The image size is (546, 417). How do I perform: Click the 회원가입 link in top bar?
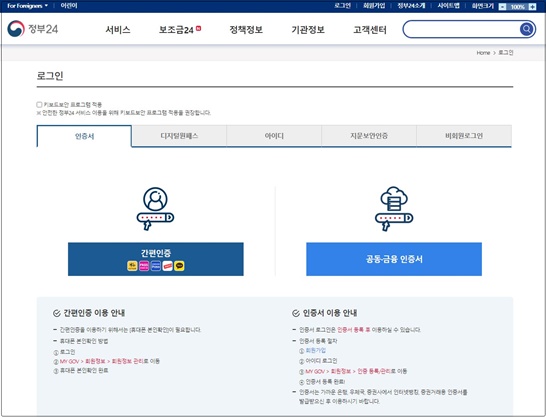click(374, 6)
